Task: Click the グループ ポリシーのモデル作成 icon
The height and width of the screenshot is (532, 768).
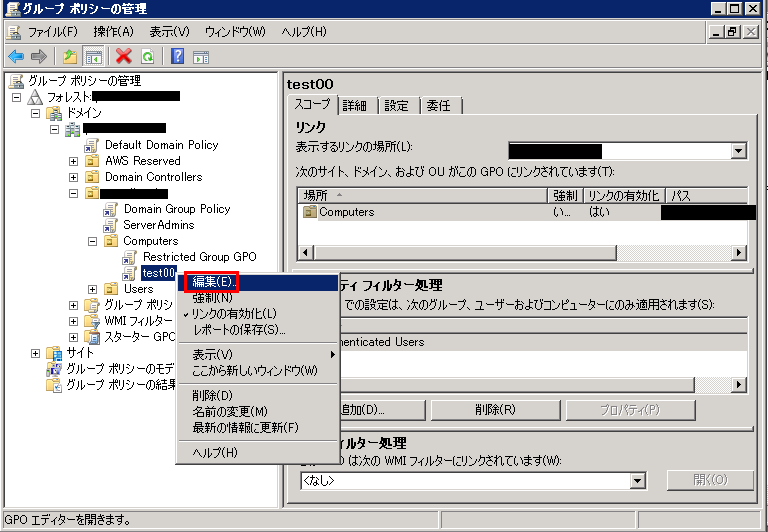Action: (54, 369)
